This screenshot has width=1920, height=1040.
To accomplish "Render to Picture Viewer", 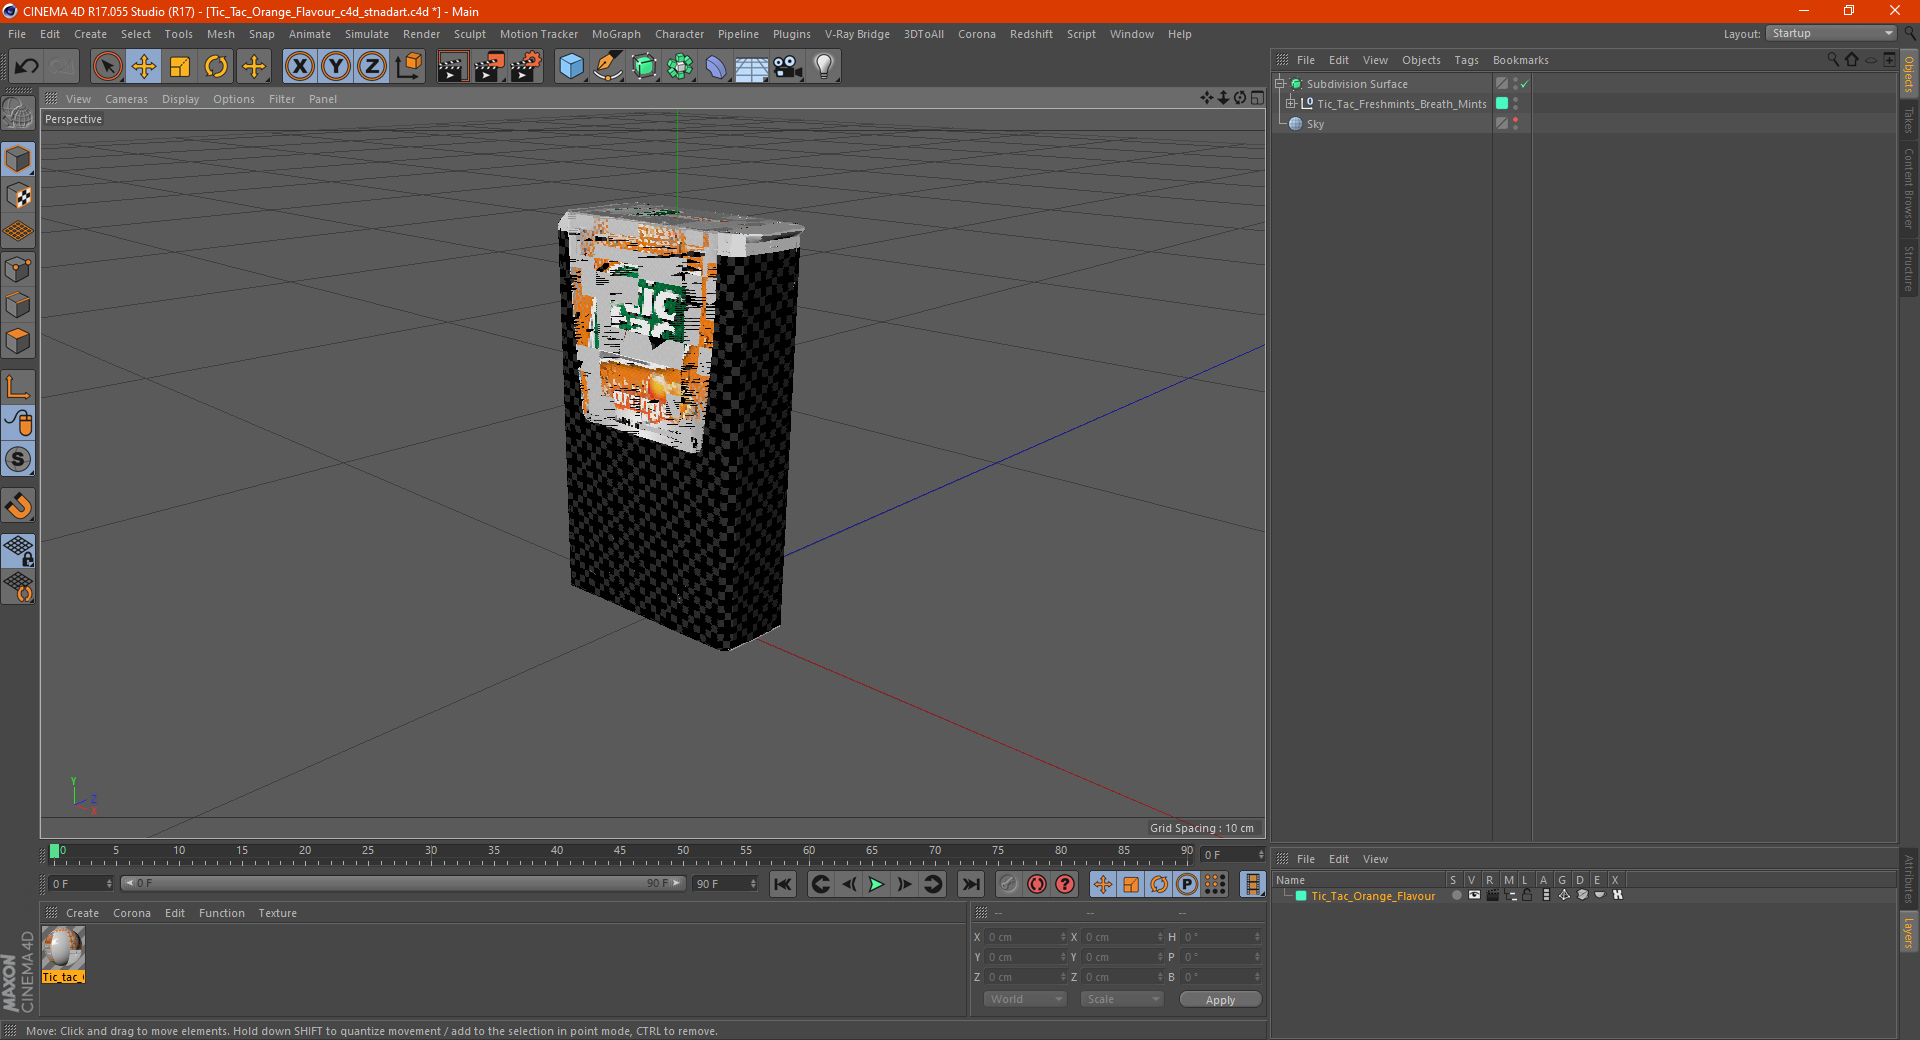I will (489, 67).
